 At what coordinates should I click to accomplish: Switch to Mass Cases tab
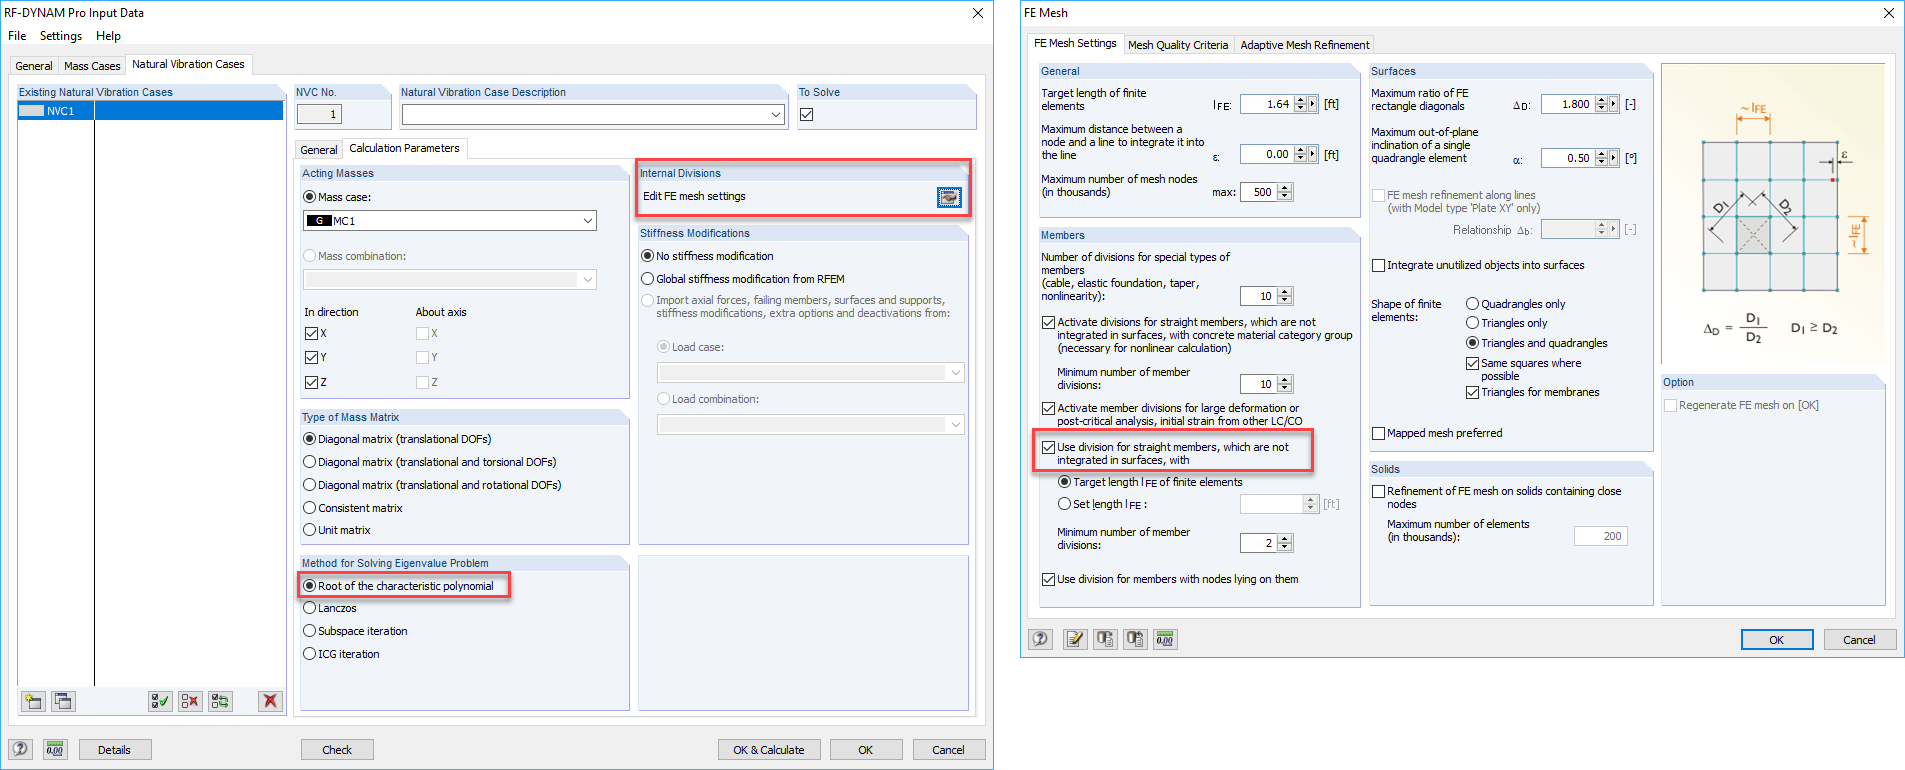92,66
